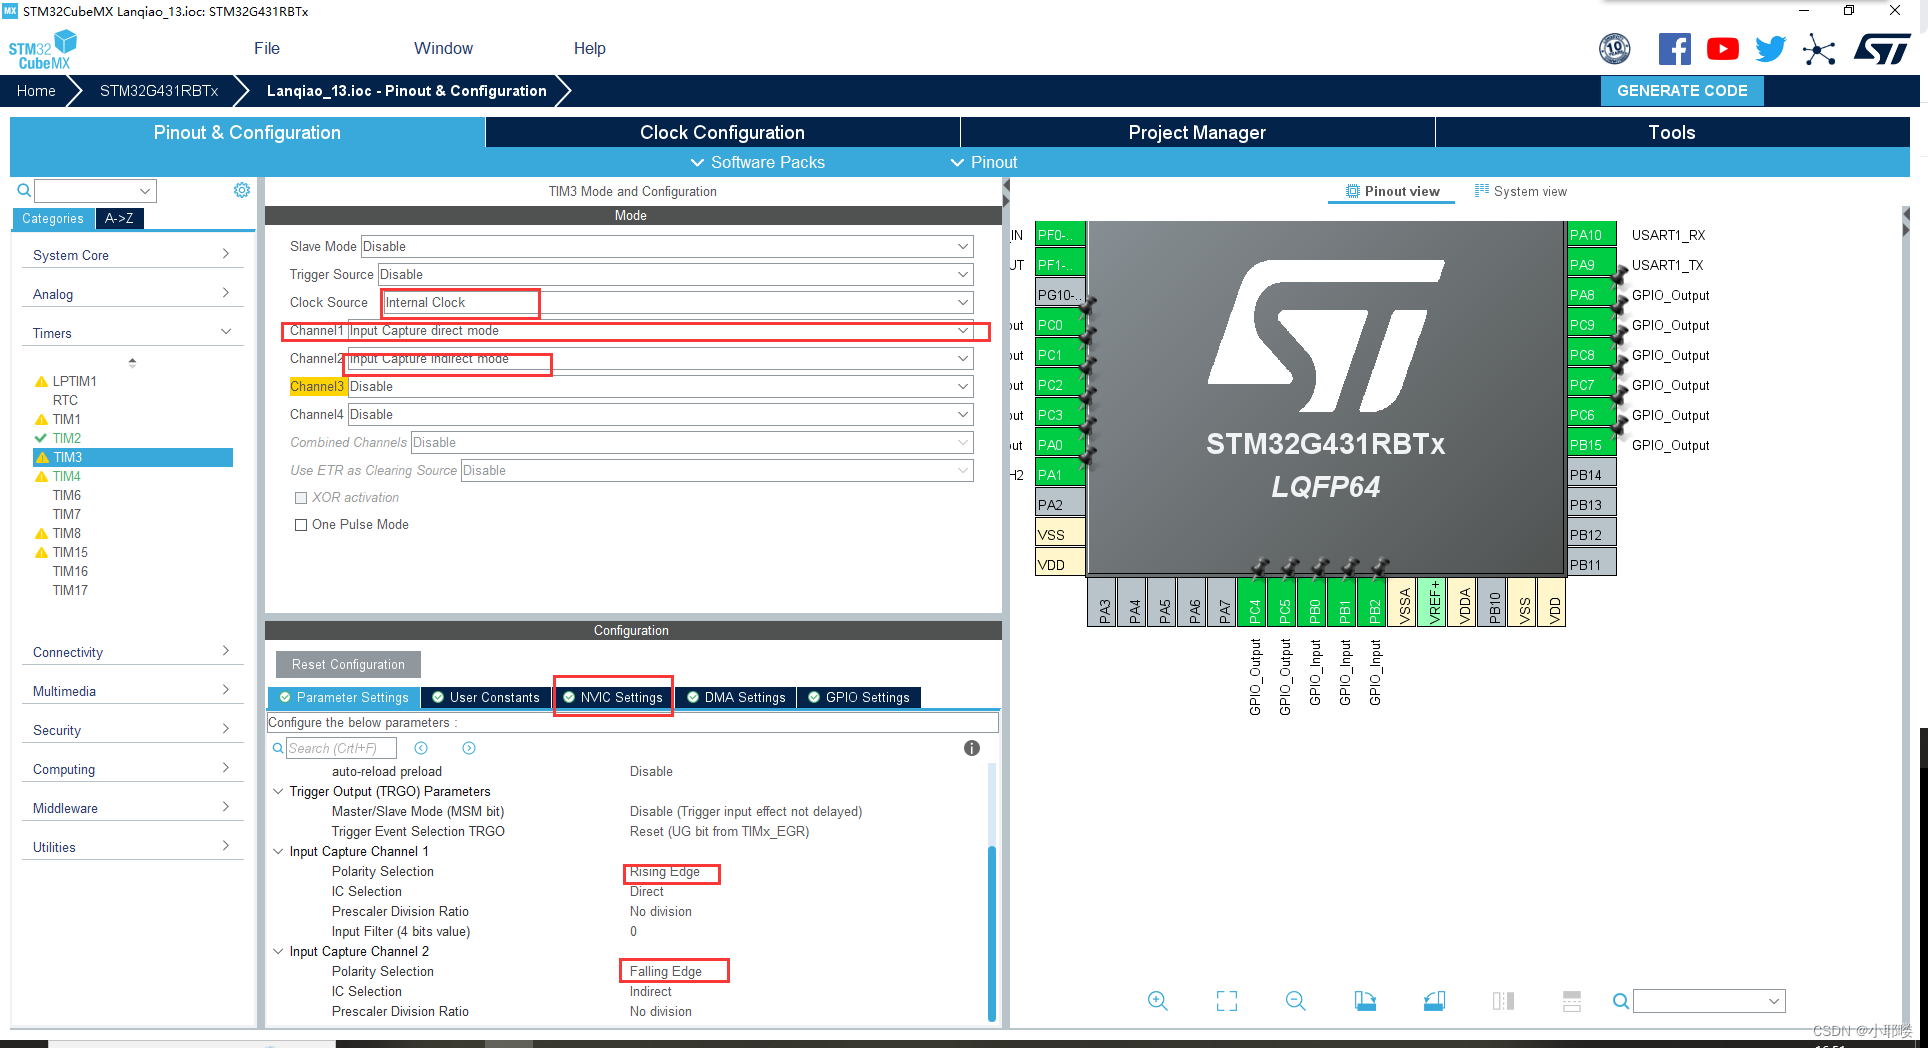Click the parameter search field
The image size is (1928, 1048).
point(341,748)
